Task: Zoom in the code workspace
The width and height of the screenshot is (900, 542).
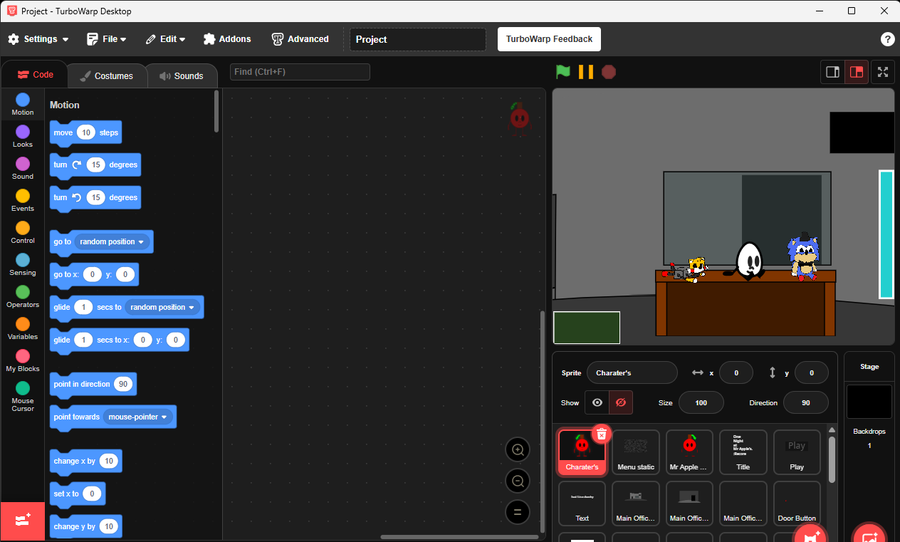Action: point(517,450)
